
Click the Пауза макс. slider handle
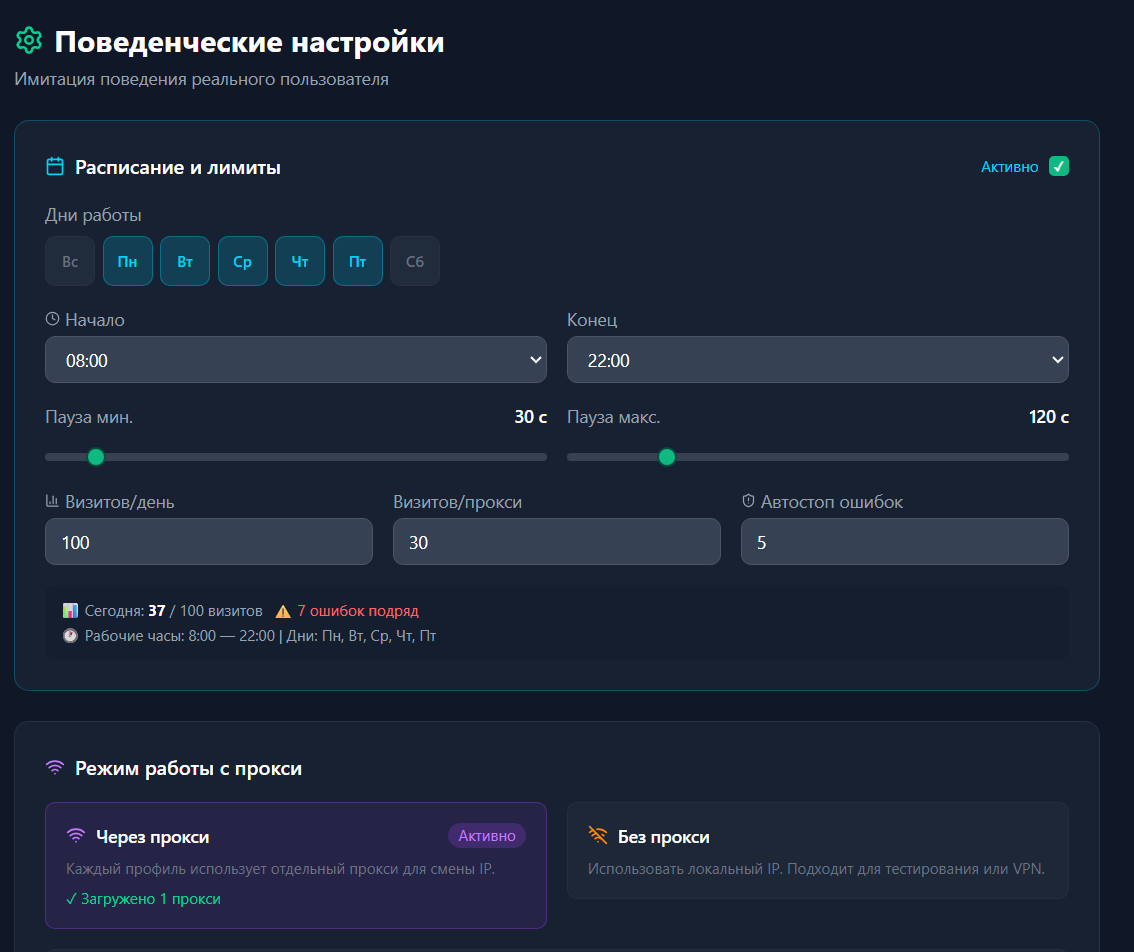[667, 457]
